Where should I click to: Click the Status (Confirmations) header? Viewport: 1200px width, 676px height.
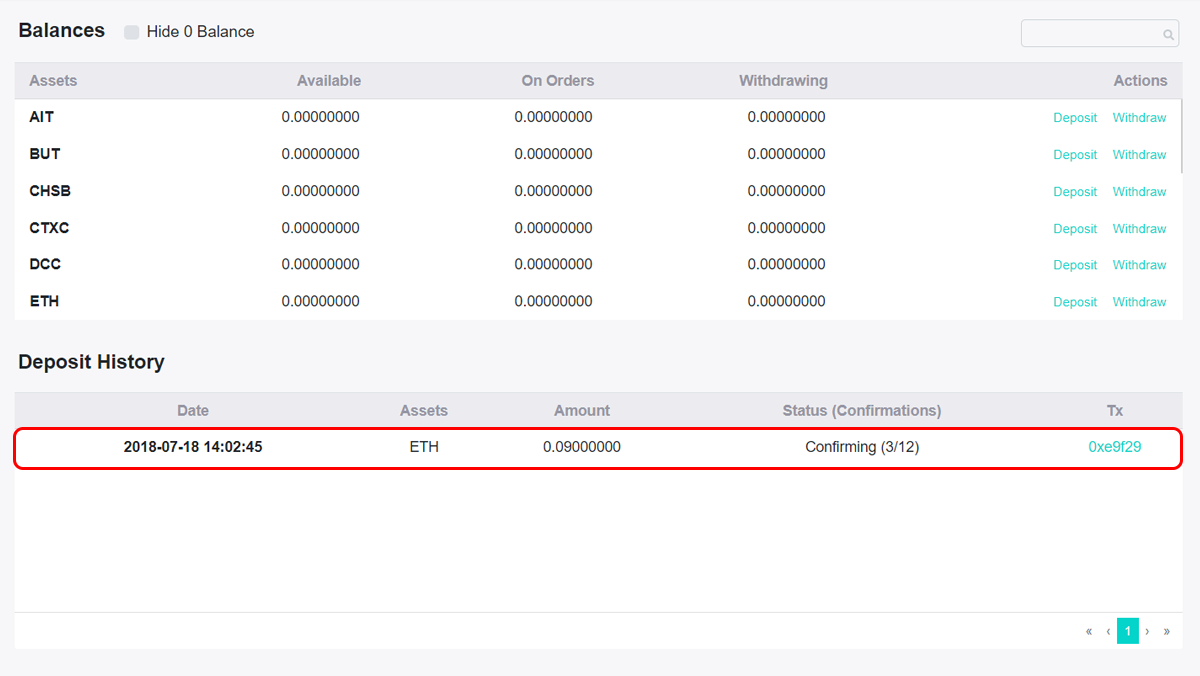862,411
